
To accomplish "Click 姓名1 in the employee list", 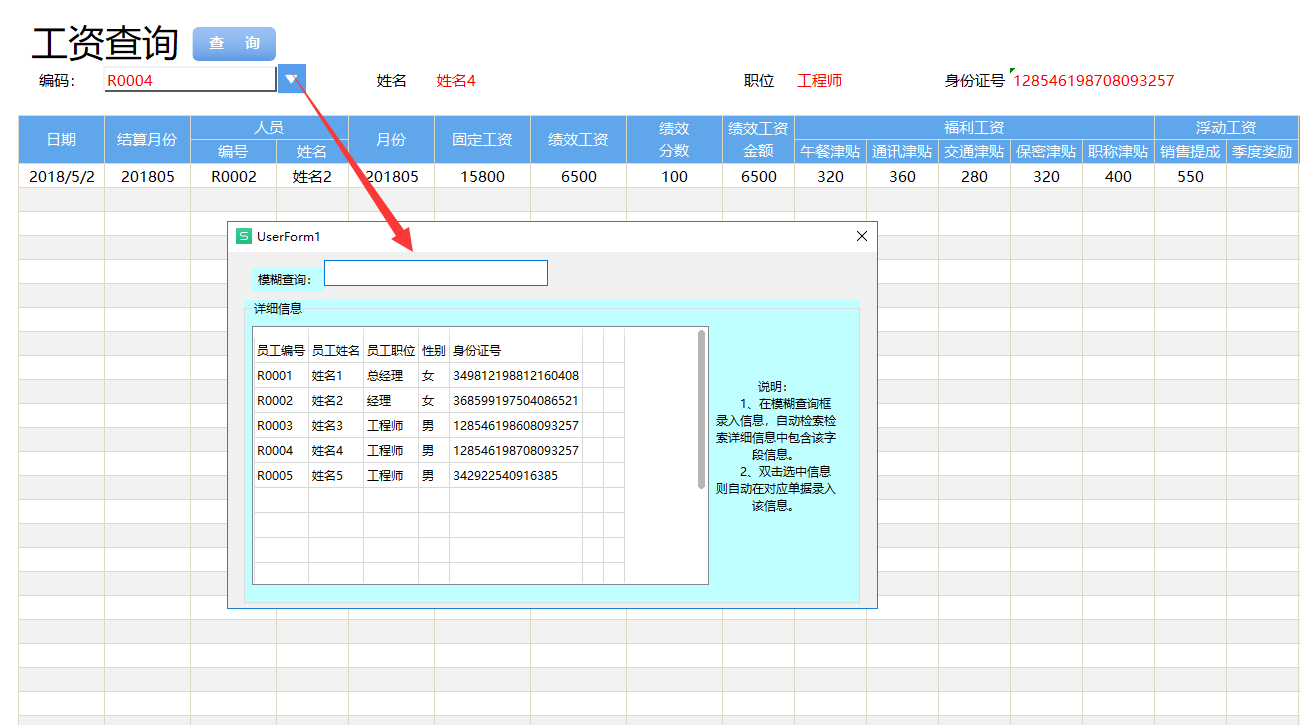I will coord(327,376).
